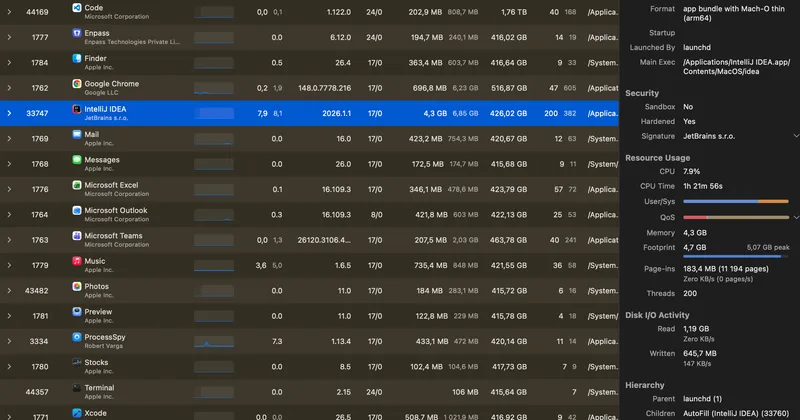Click the Enpass app icon

coord(77,33)
